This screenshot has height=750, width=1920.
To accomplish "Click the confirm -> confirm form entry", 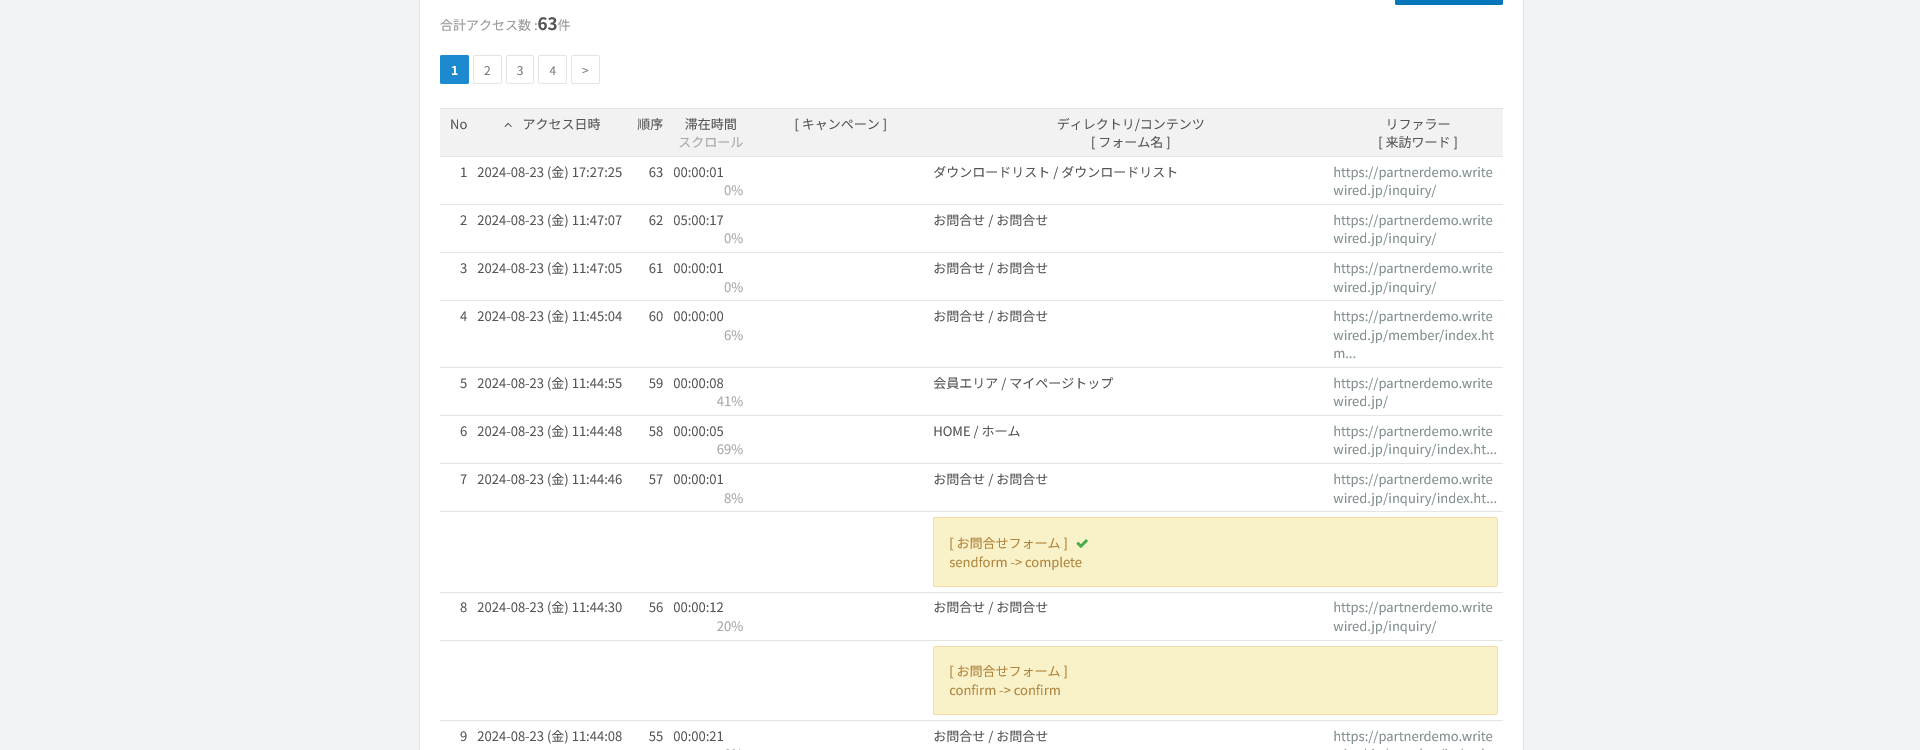I will [1004, 691].
